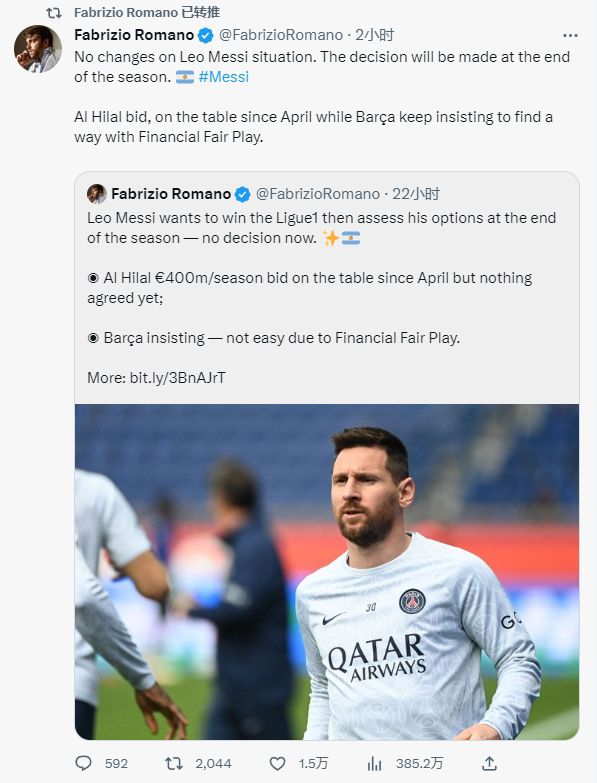Open Fabrizio Romano's large profile avatar
The image size is (597, 783).
38,49
